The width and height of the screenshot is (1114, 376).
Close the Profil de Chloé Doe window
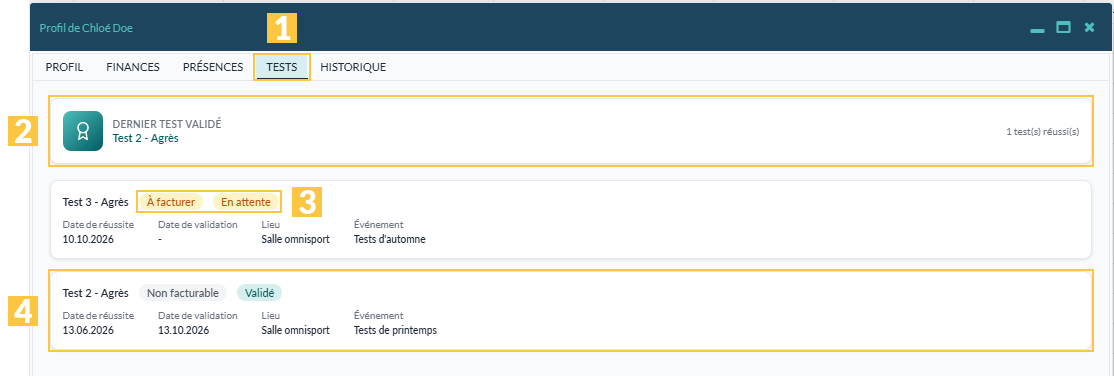[1089, 28]
